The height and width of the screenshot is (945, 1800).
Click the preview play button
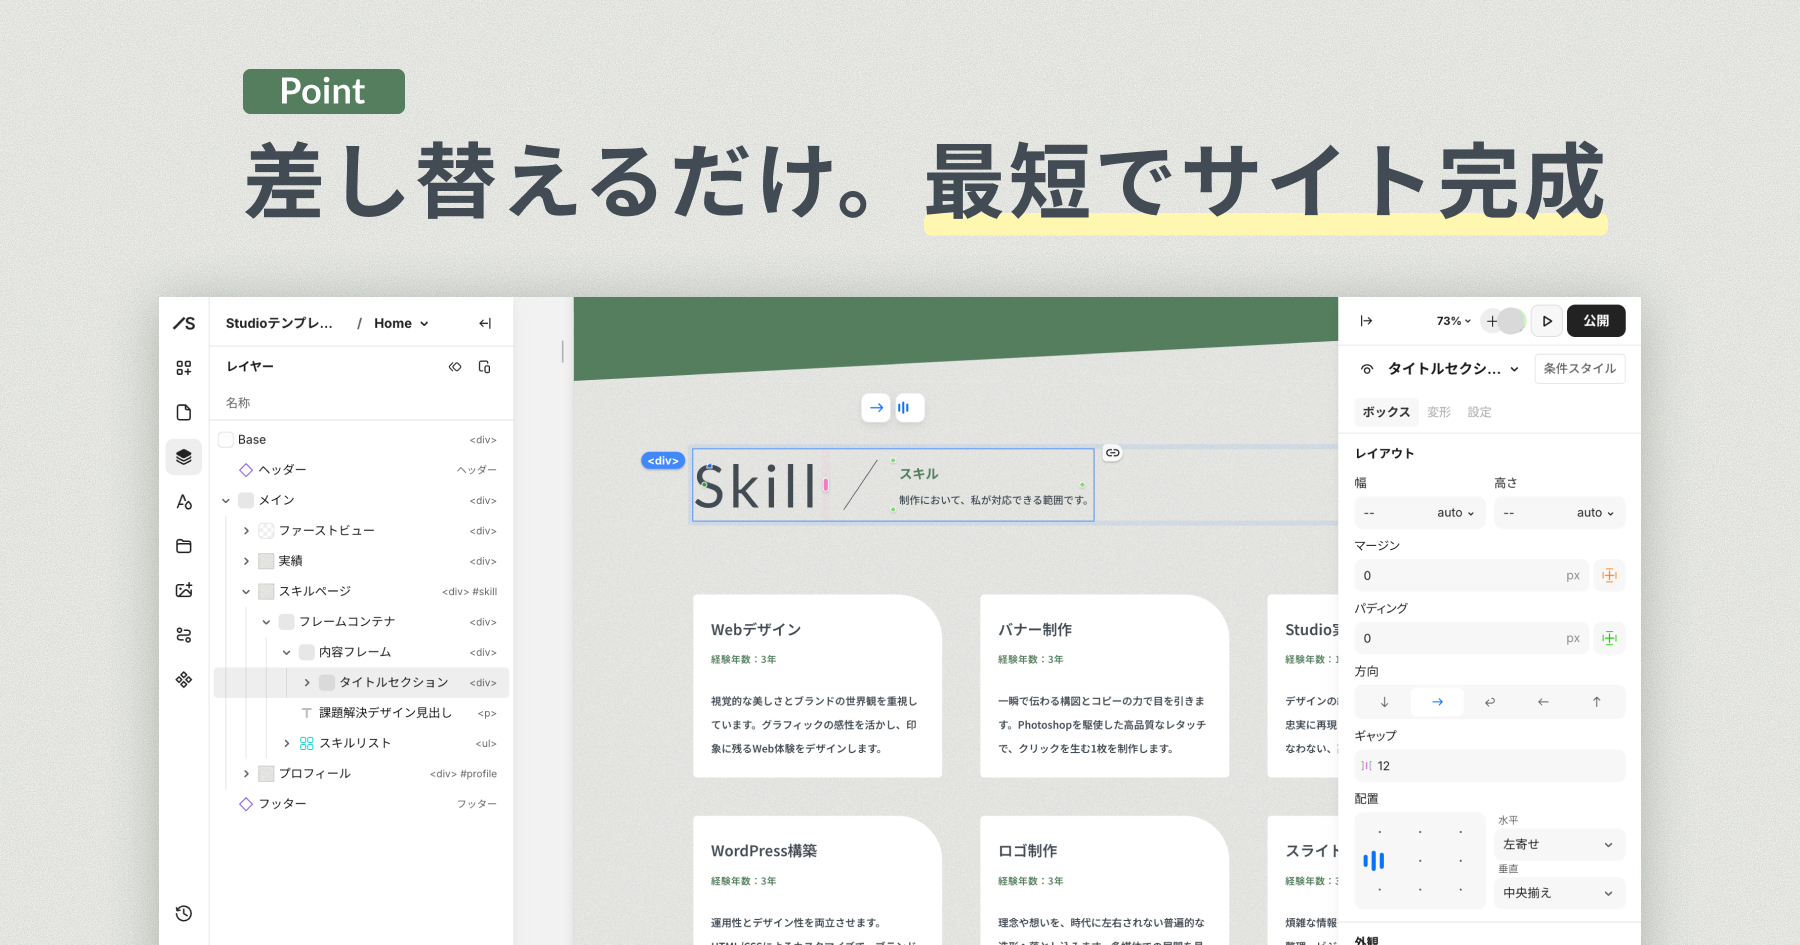click(1547, 321)
